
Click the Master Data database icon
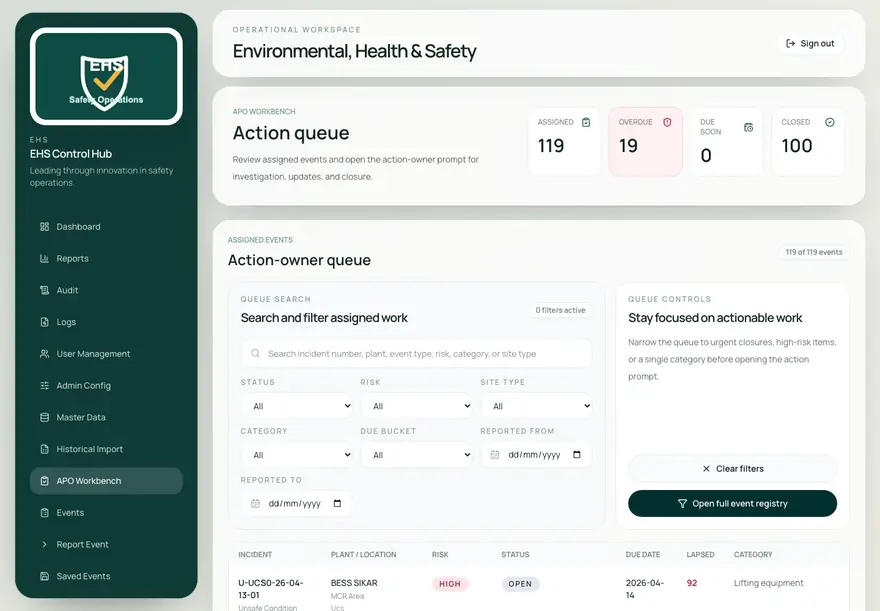click(44, 417)
